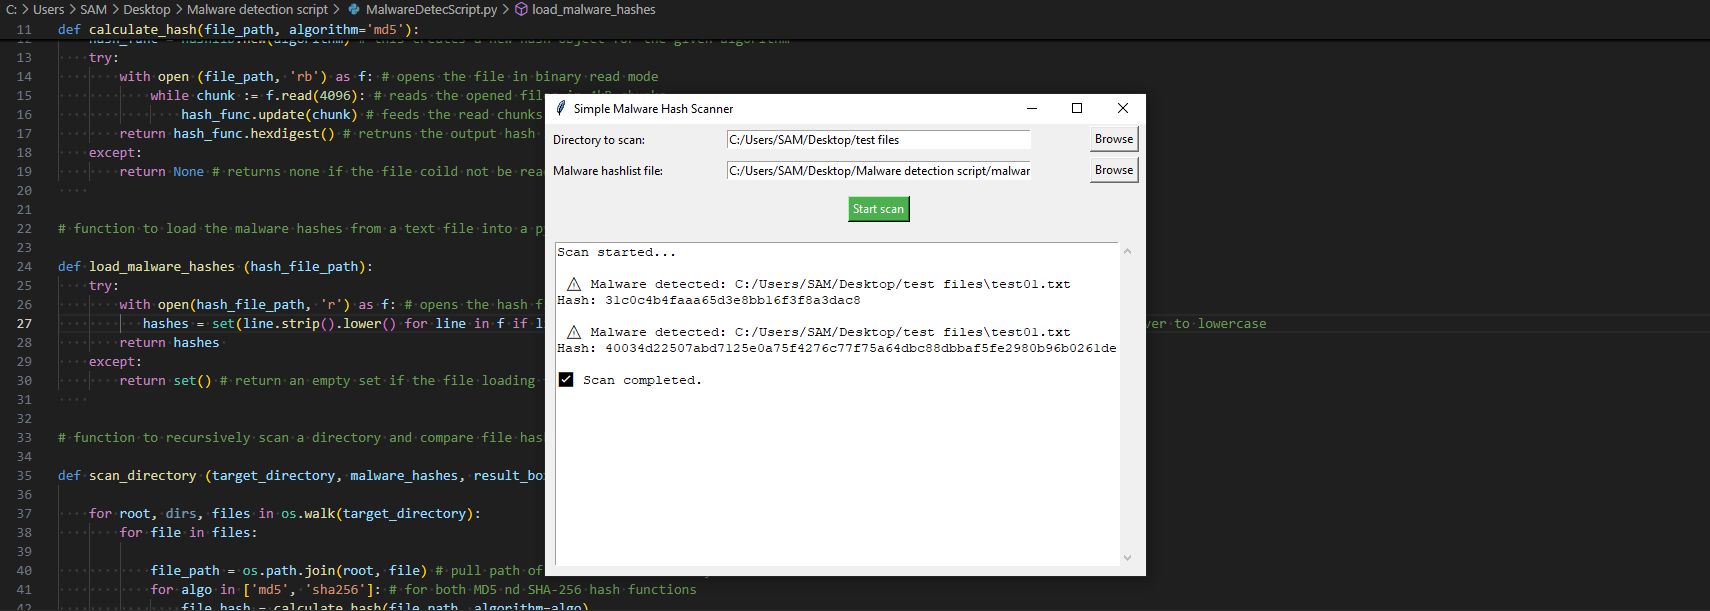Open the load_malware_hashes symbol breadcrumb
Screen dimensions: 1710x611
pyautogui.click(x=594, y=9)
